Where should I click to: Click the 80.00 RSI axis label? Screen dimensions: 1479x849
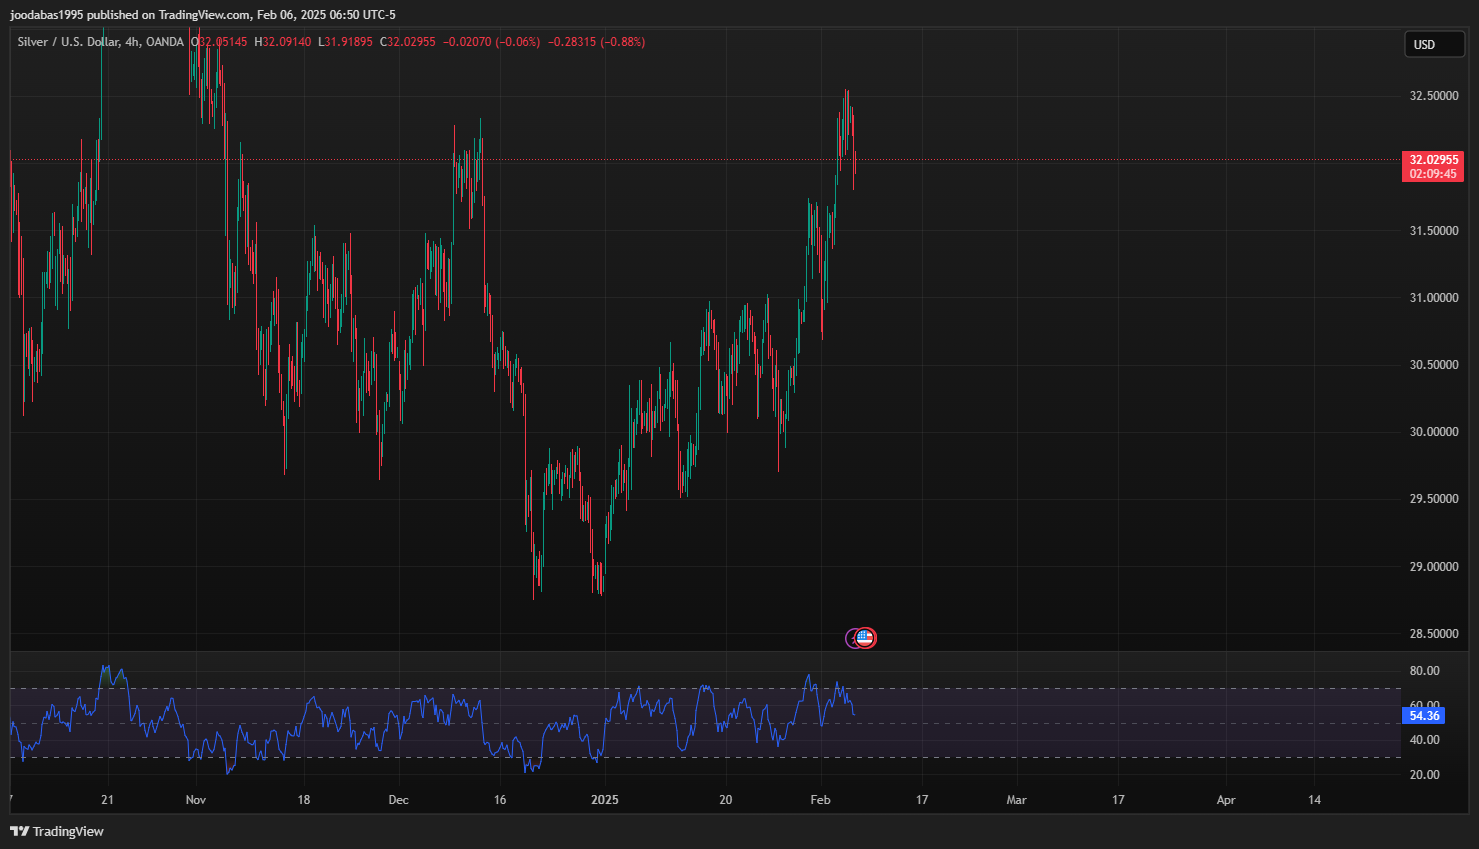point(1424,671)
